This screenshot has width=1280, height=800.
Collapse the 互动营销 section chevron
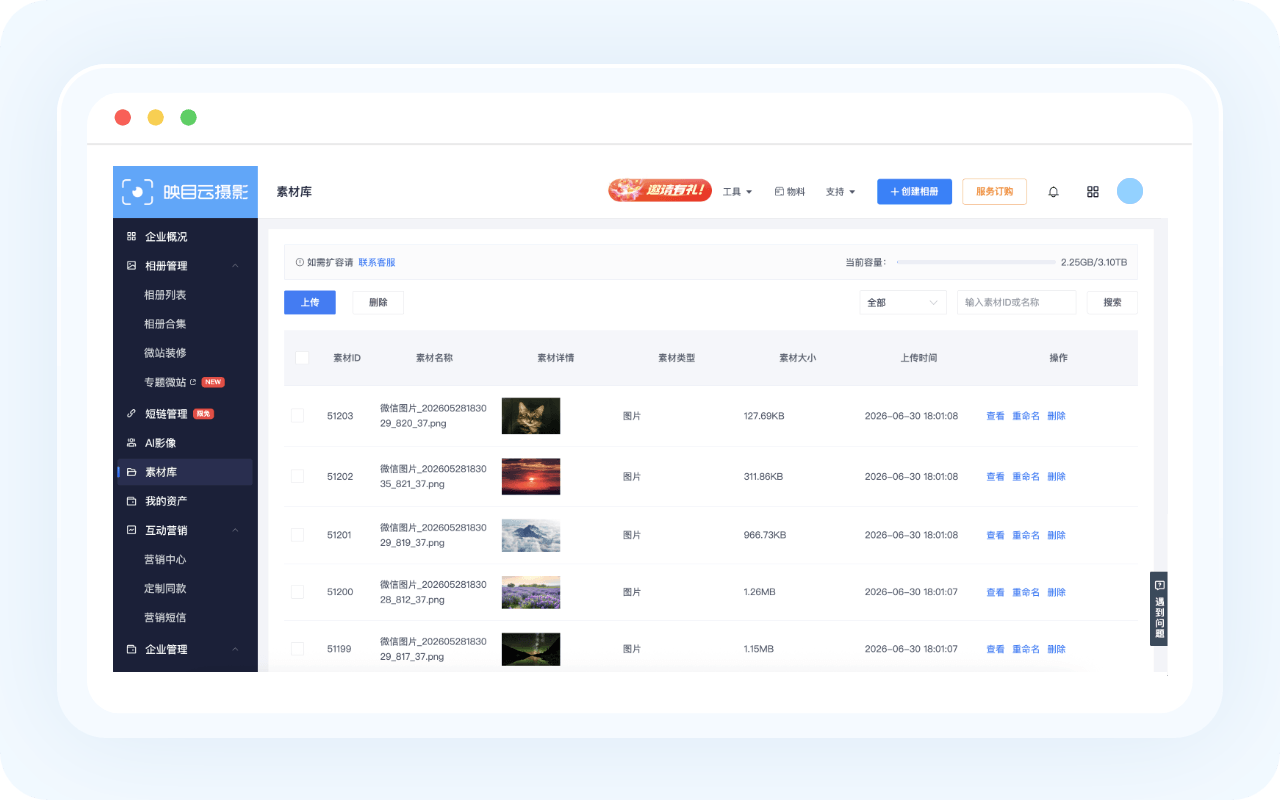[x=235, y=530]
